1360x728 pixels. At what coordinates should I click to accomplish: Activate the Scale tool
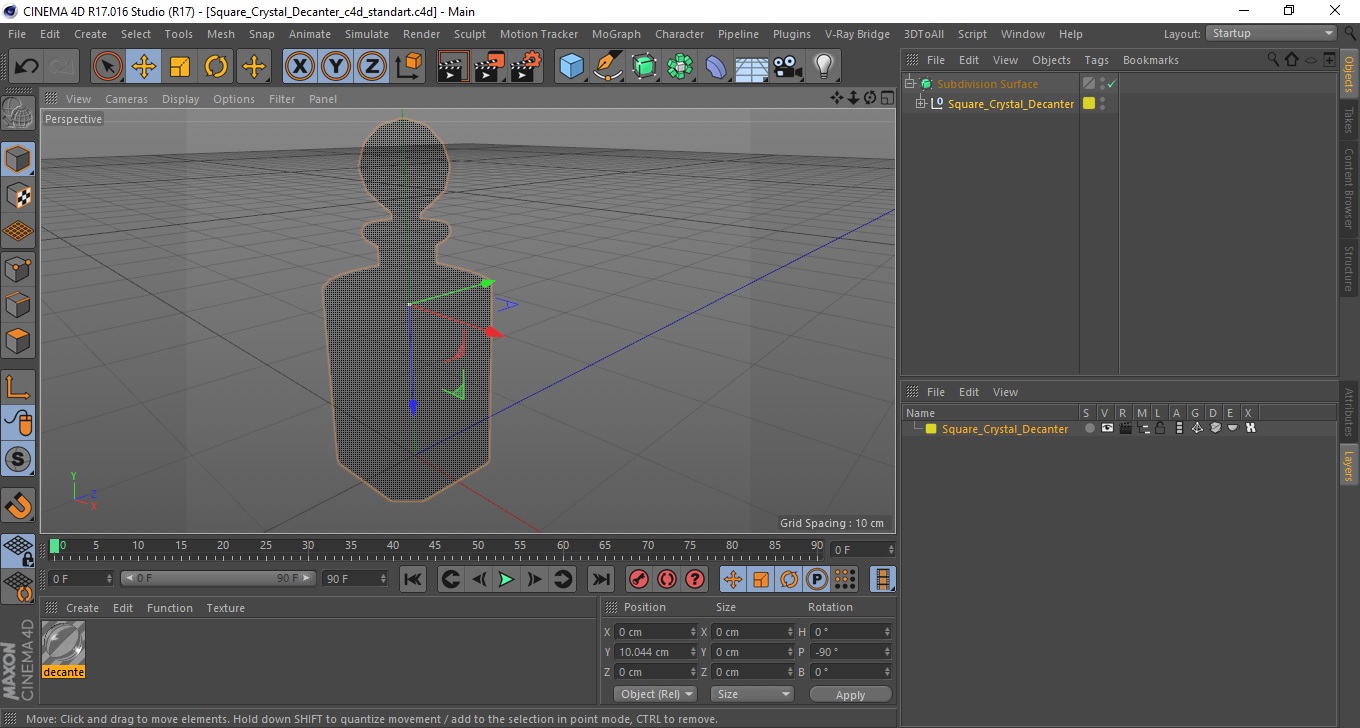180,67
